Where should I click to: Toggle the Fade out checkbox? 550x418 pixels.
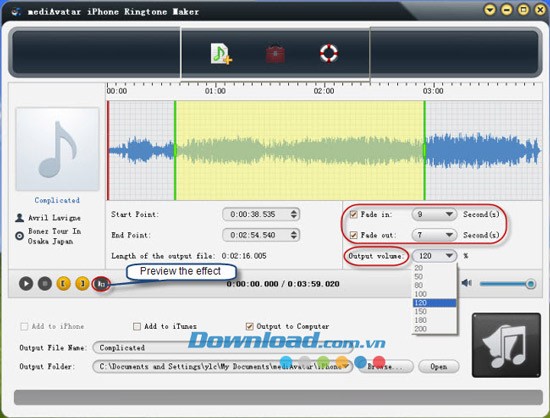point(354,235)
